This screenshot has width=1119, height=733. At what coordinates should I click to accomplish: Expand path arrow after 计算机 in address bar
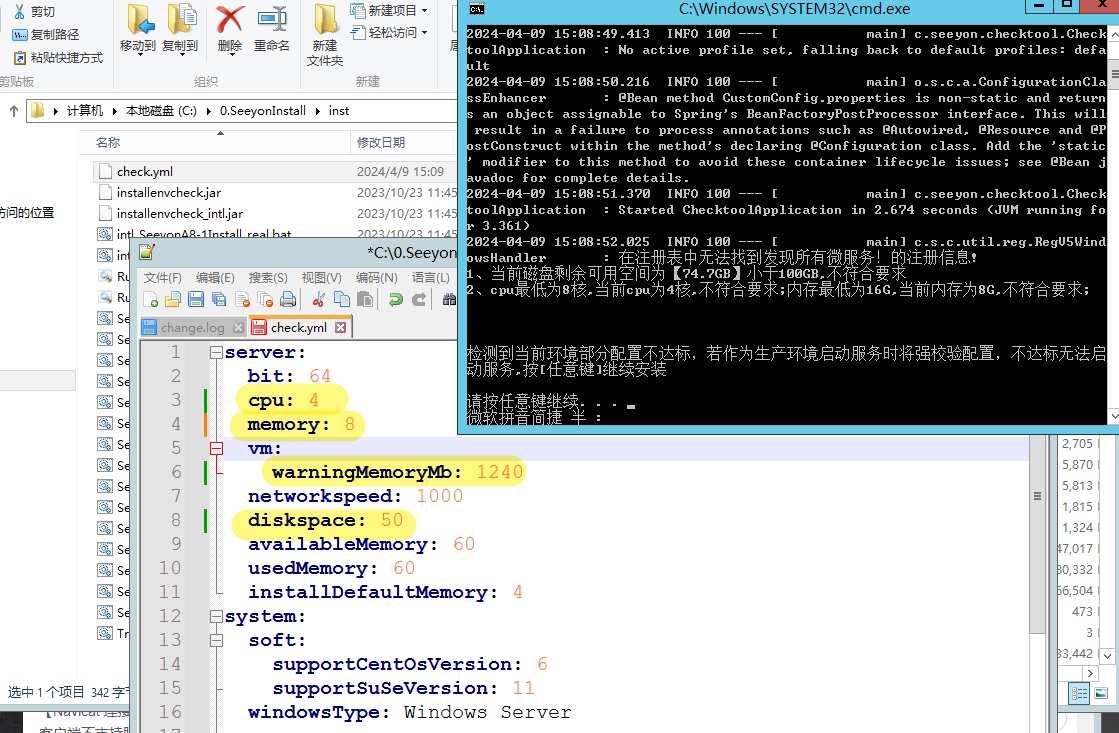point(115,111)
